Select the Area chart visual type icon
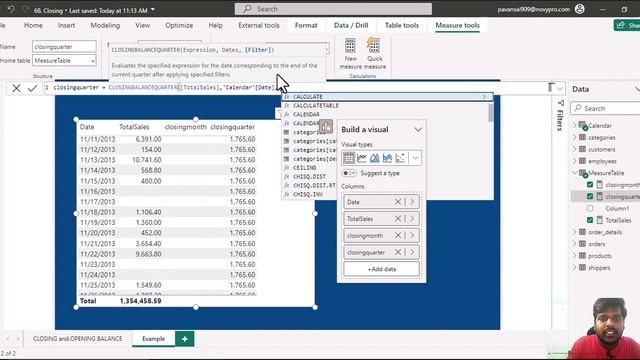640x360 pixels. [374, 158]
